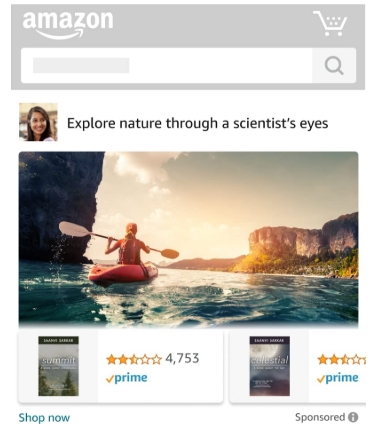Click the kayak hero banner image

[x=188, y=239]
